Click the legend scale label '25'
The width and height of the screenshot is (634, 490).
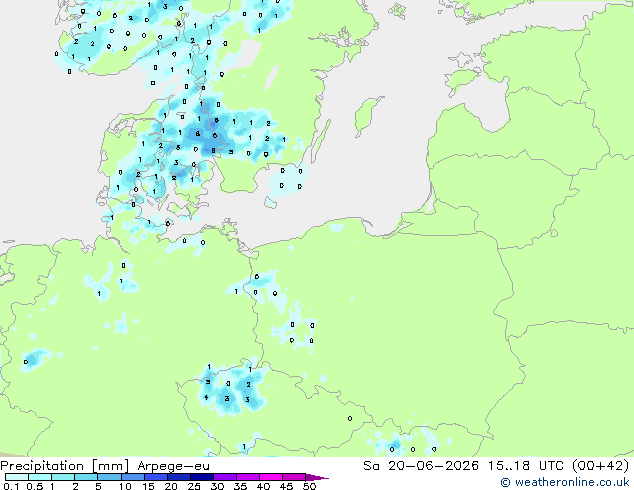pos(194,486)
